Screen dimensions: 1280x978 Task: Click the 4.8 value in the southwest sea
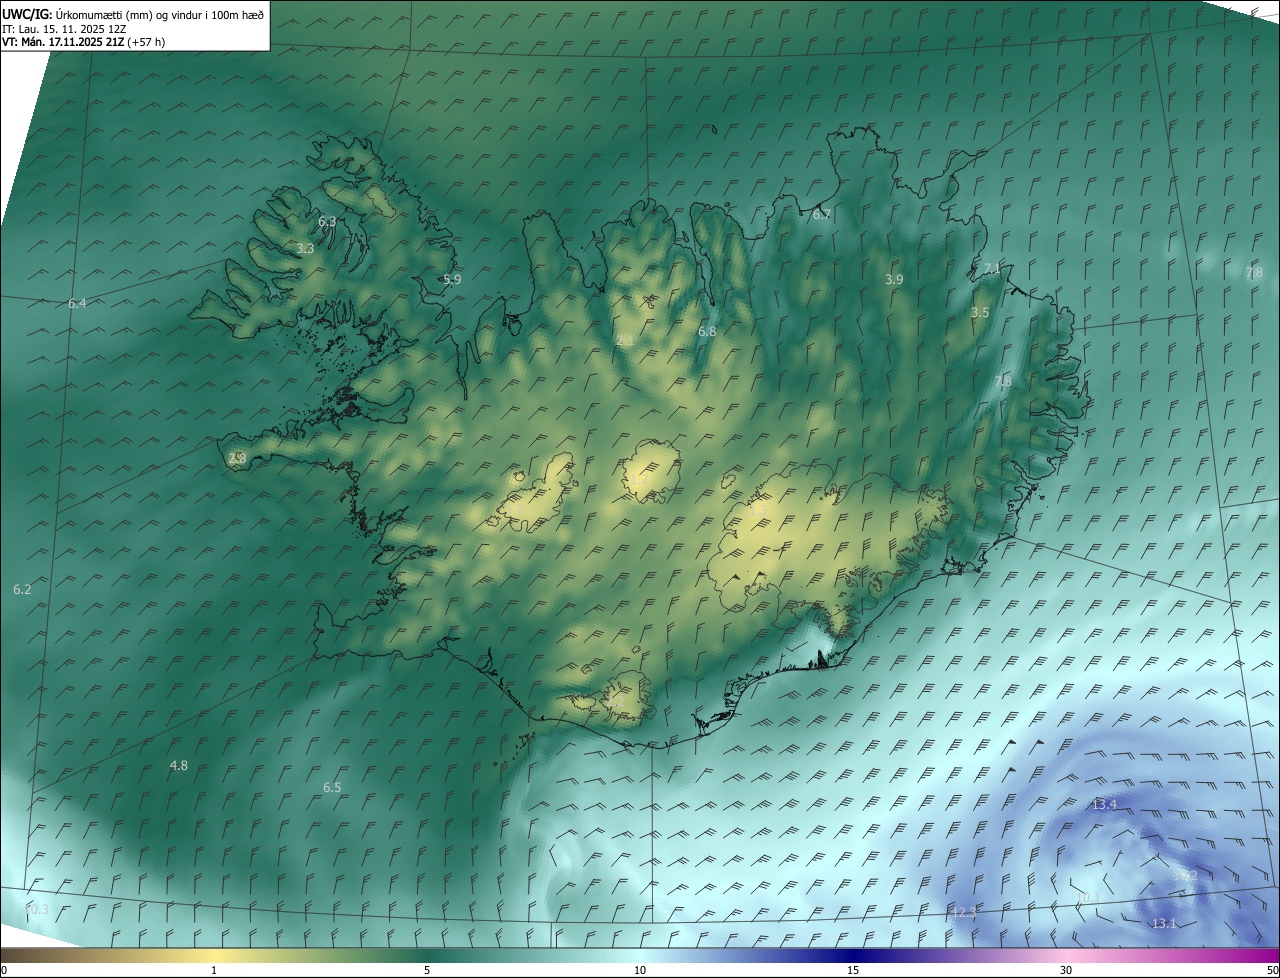(178, 765)
